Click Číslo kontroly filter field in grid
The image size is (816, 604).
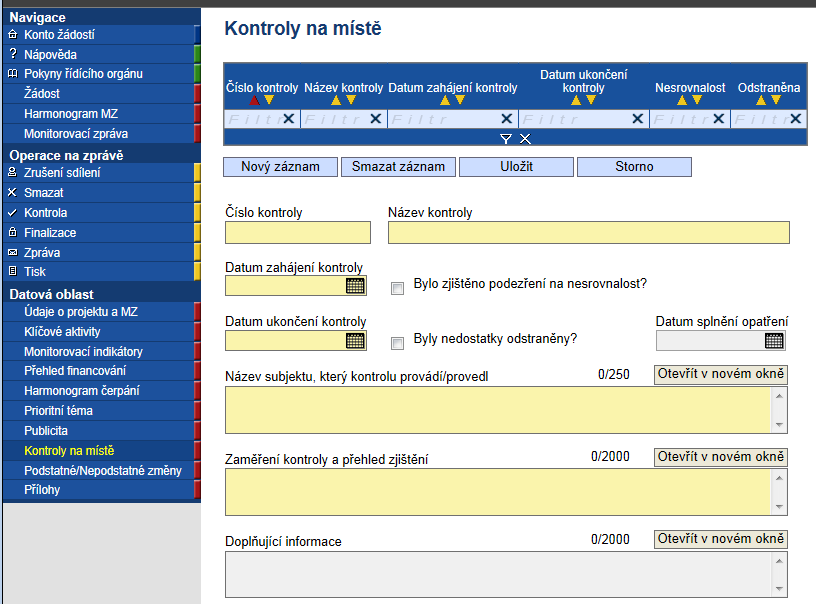[254, 119]
